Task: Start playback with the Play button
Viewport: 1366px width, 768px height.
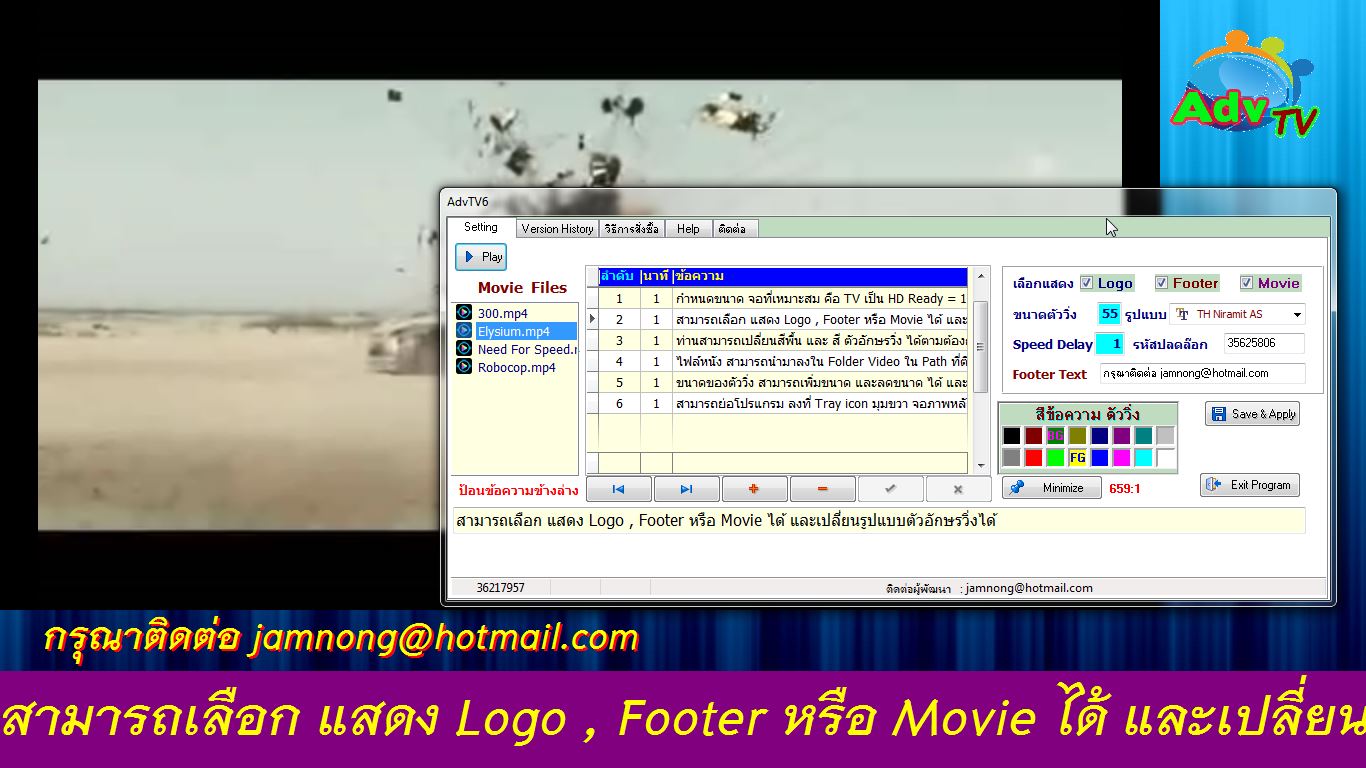Action: click(481, 257)
